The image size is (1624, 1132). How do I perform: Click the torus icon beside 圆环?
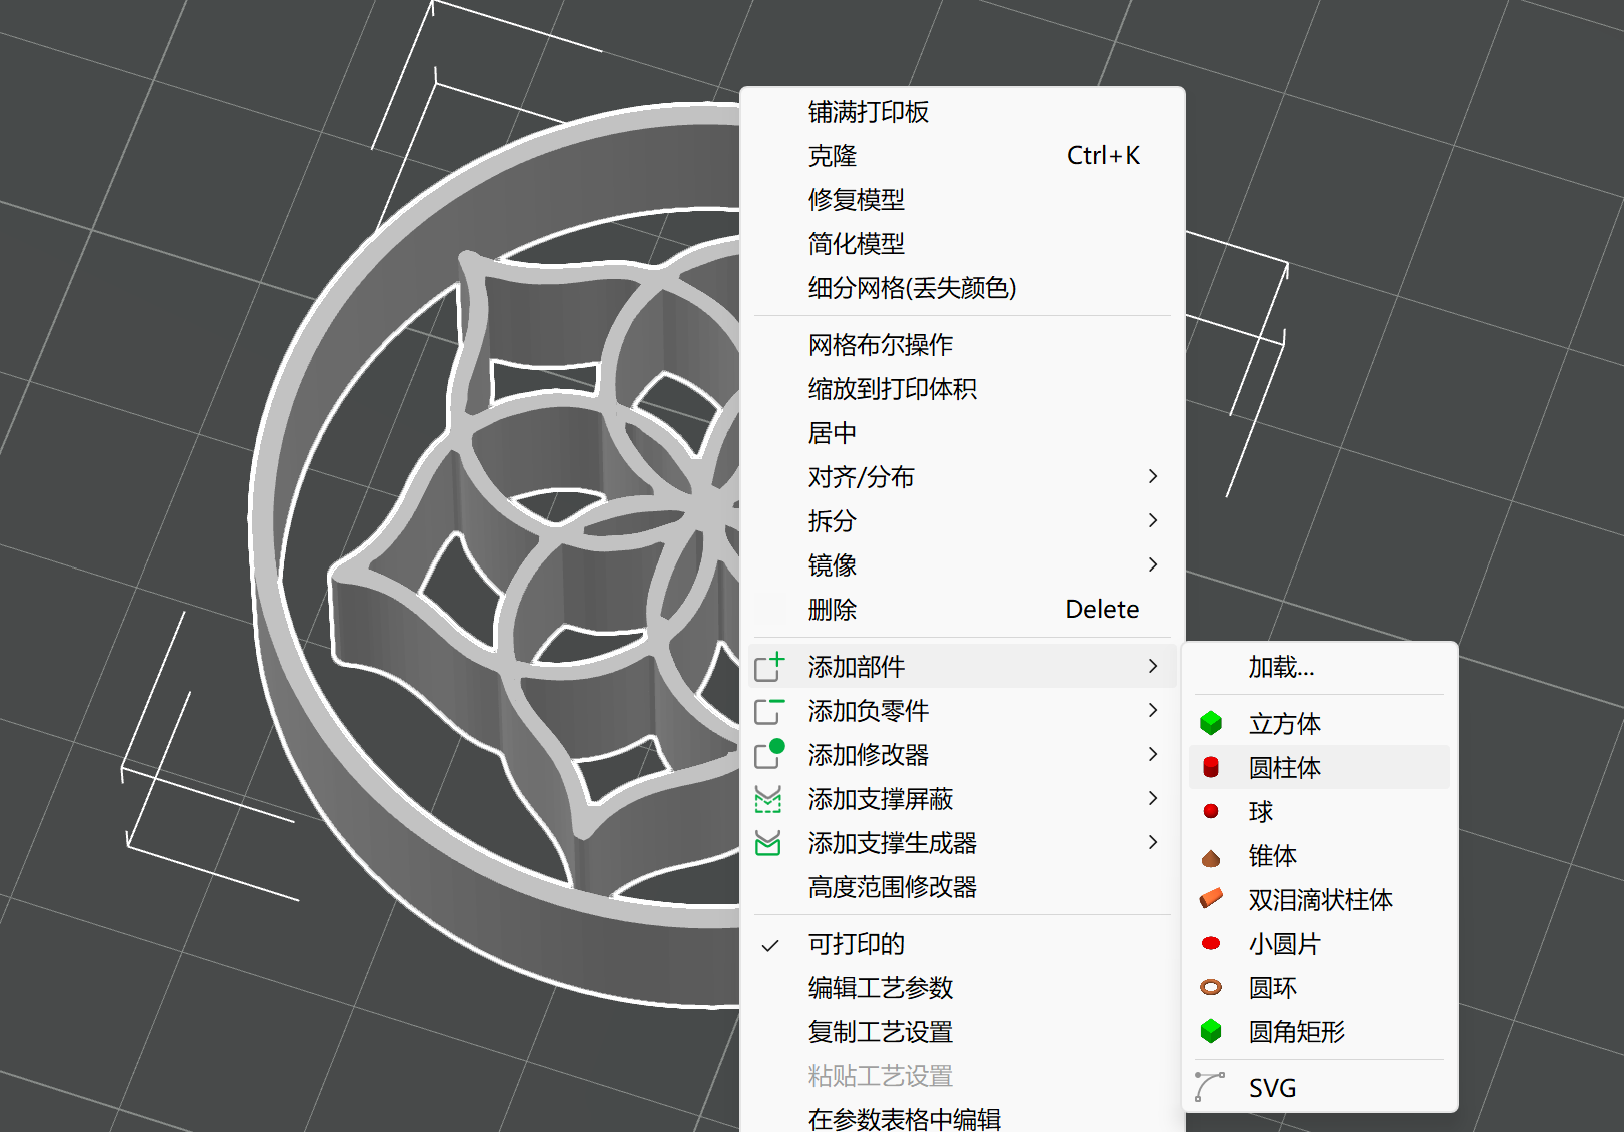(1211, 987)
